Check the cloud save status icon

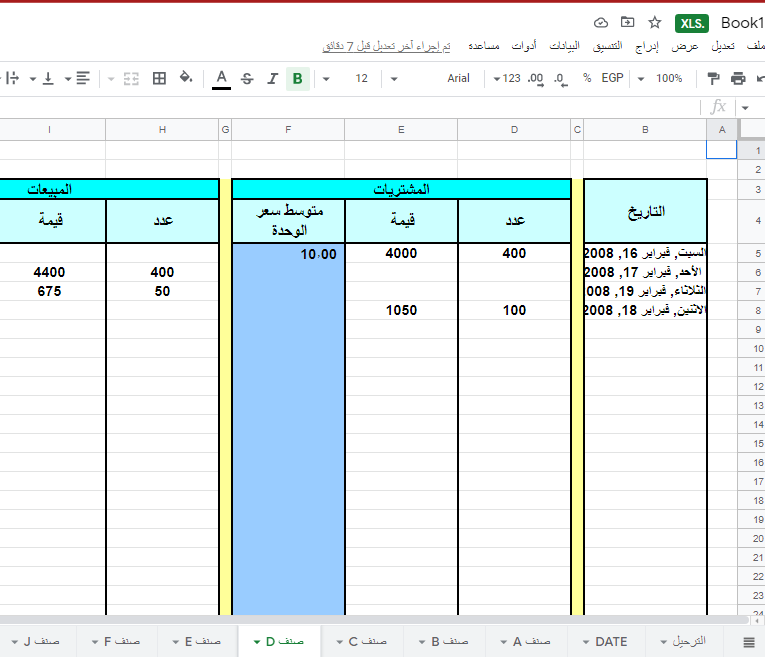point(601,22)
